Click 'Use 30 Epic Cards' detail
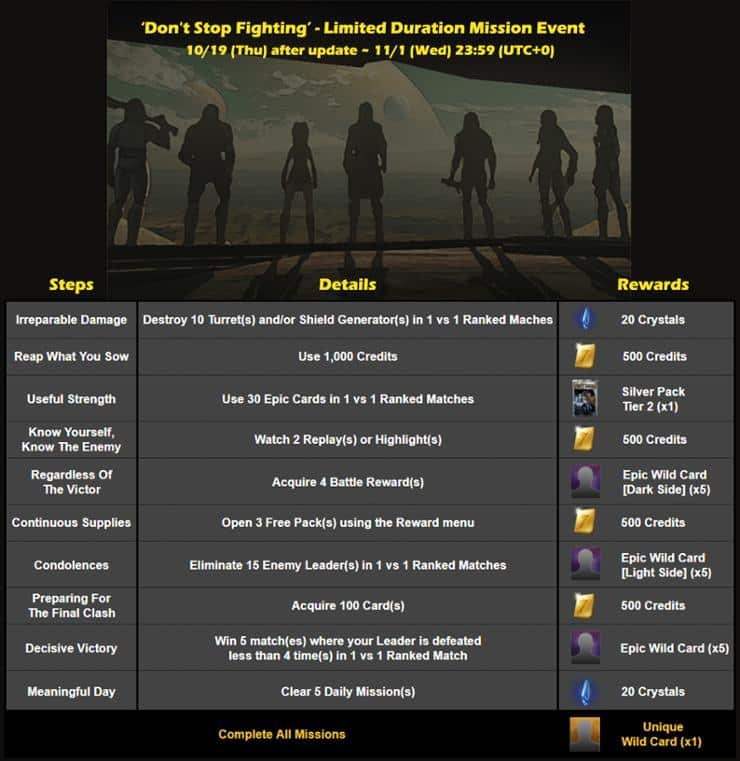Image resolution: width=740 pixels, height=761 pixels. [347, 399]
